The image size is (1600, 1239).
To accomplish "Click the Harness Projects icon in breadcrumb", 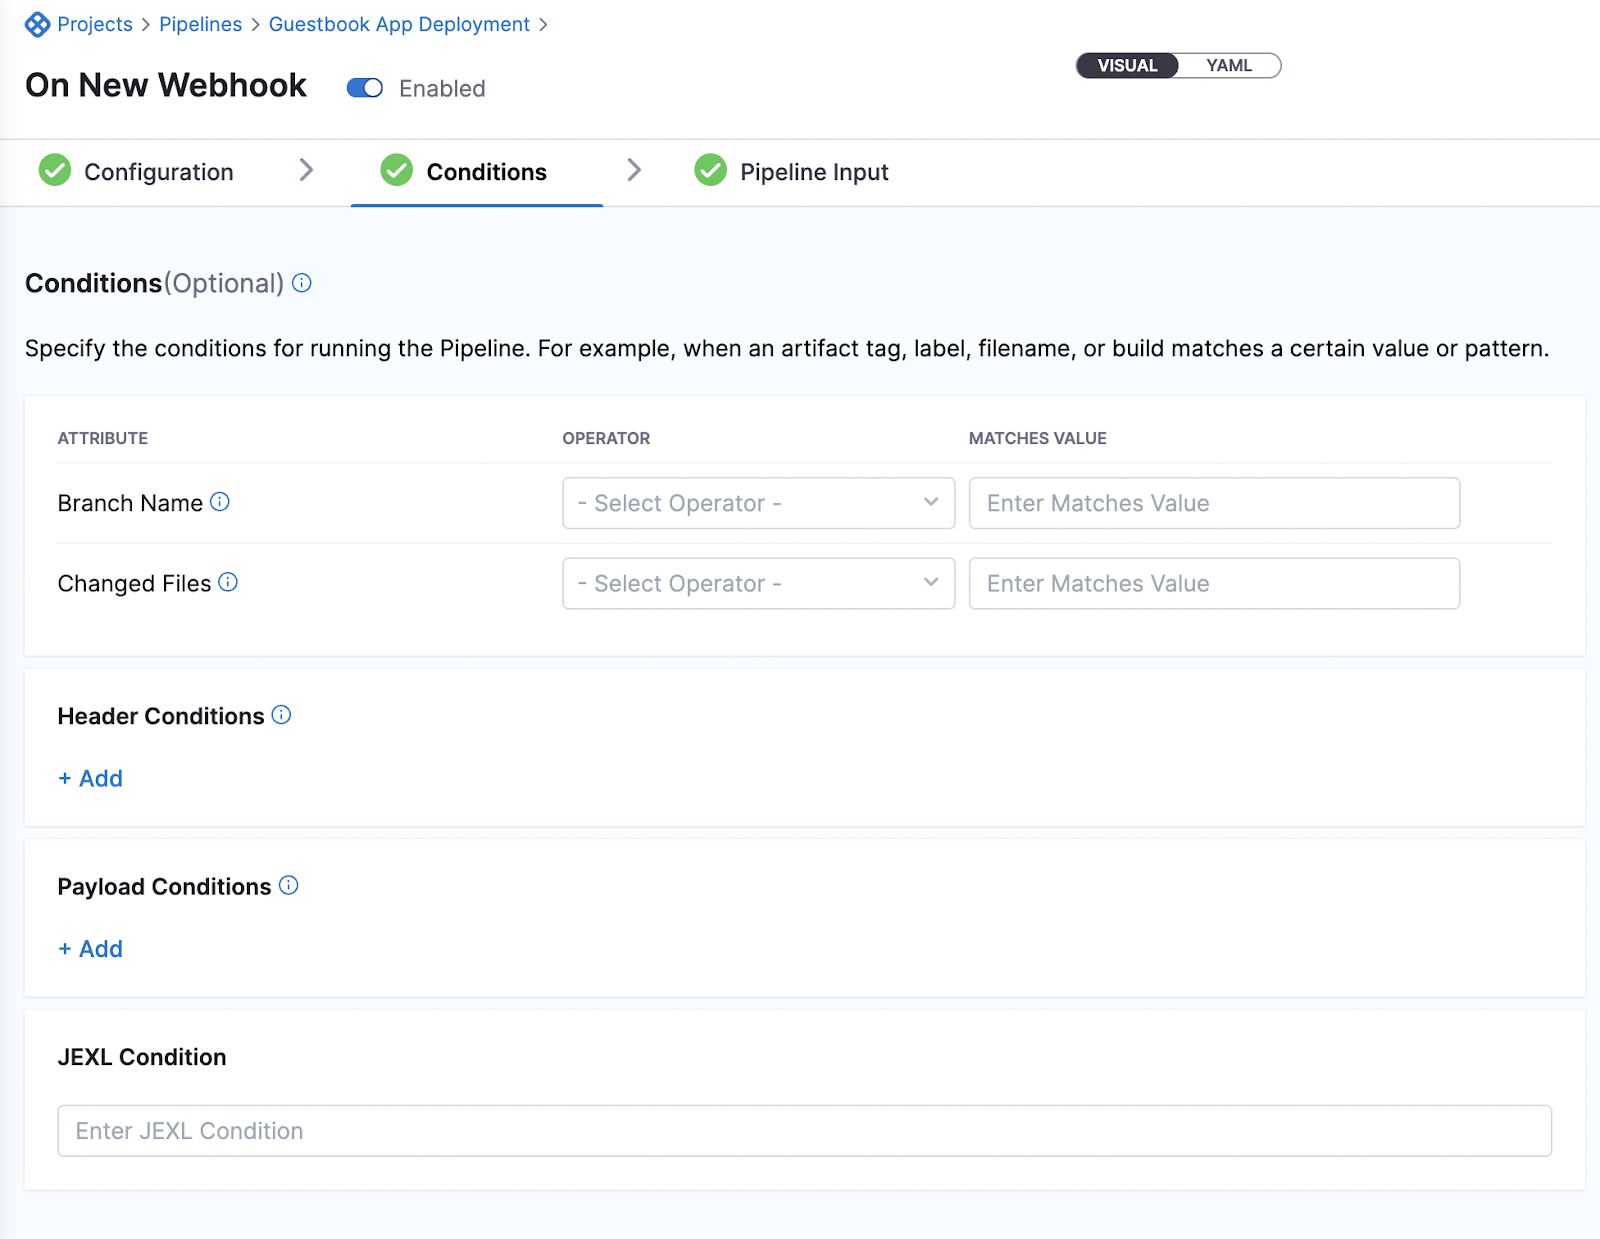I will 38,23.
